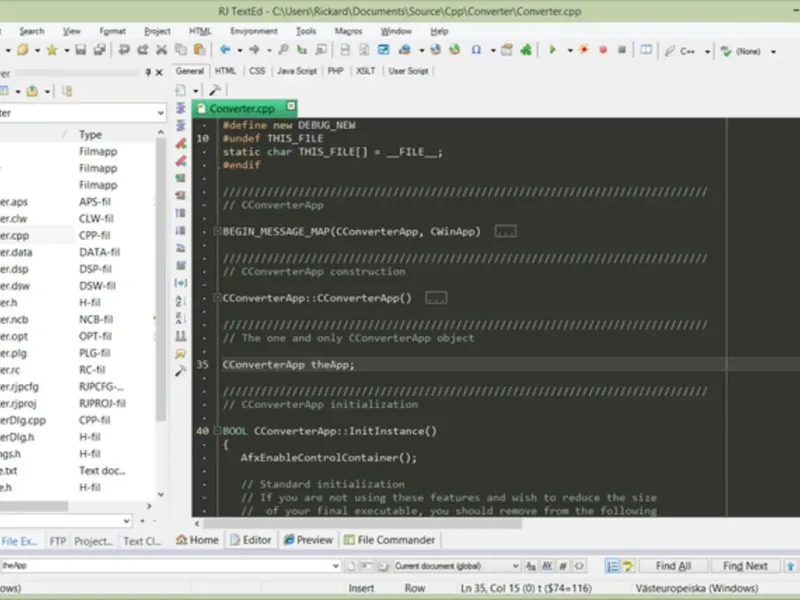Click the green Run play icon
This screenshot has height=600, width=800.
coord(551,50)
